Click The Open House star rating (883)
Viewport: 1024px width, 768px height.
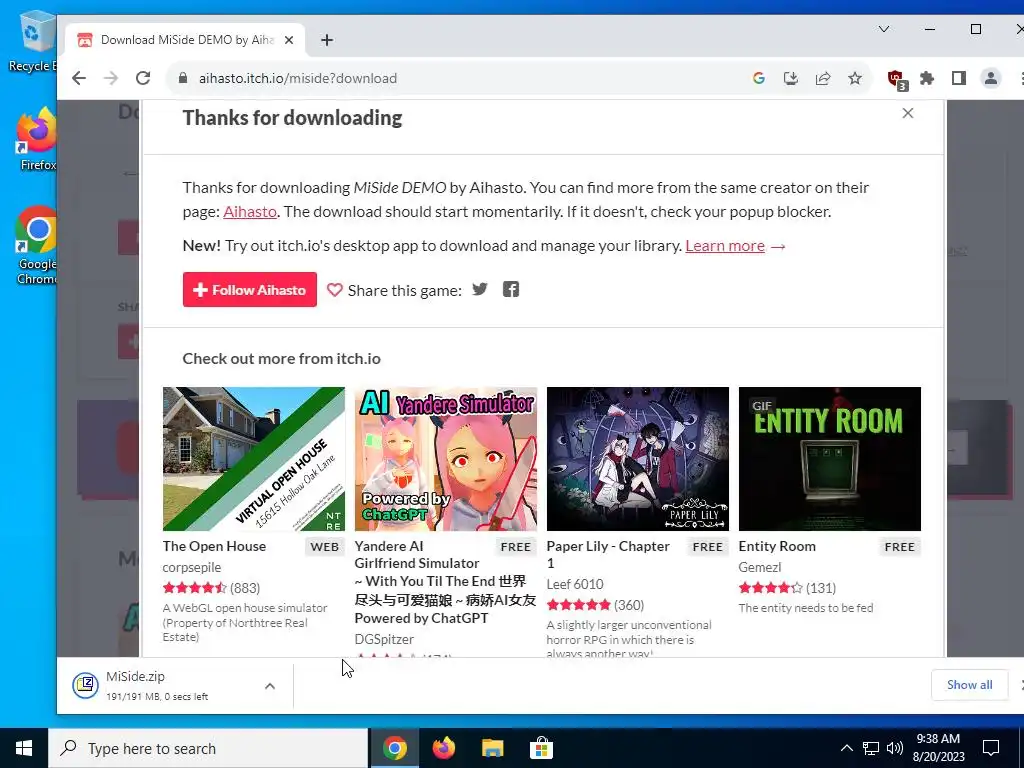click(x=211, y=588)
